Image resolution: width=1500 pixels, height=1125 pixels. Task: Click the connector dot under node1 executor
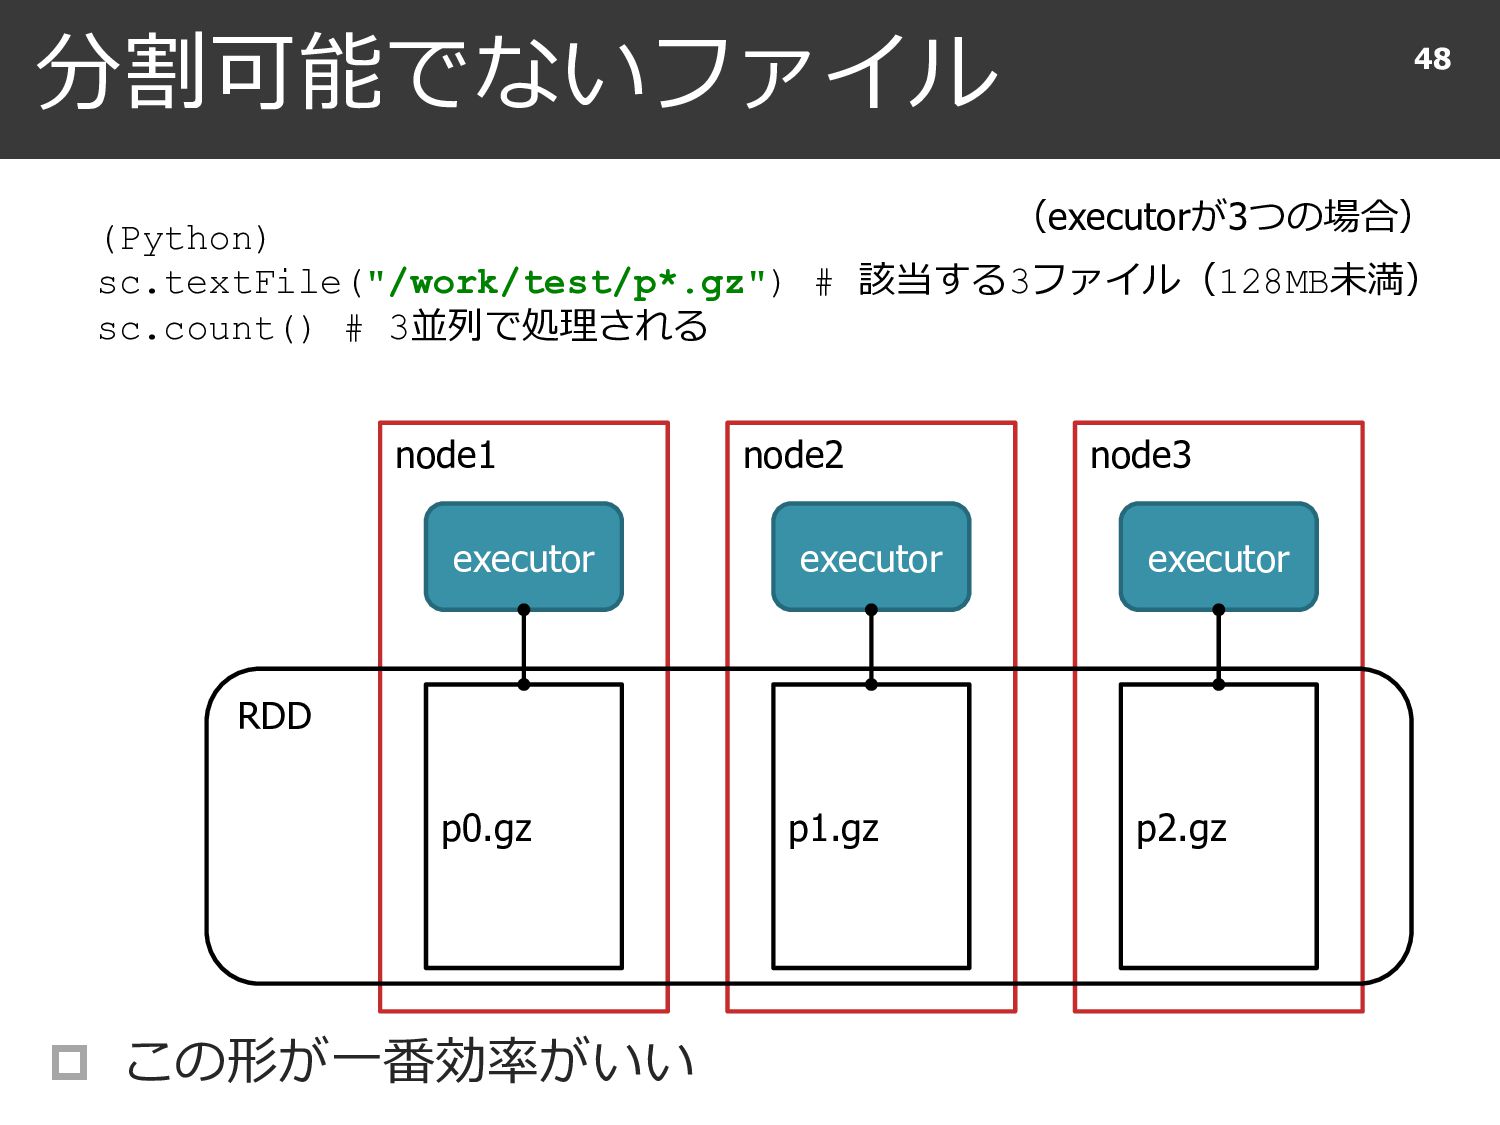(x=524, y=609)
